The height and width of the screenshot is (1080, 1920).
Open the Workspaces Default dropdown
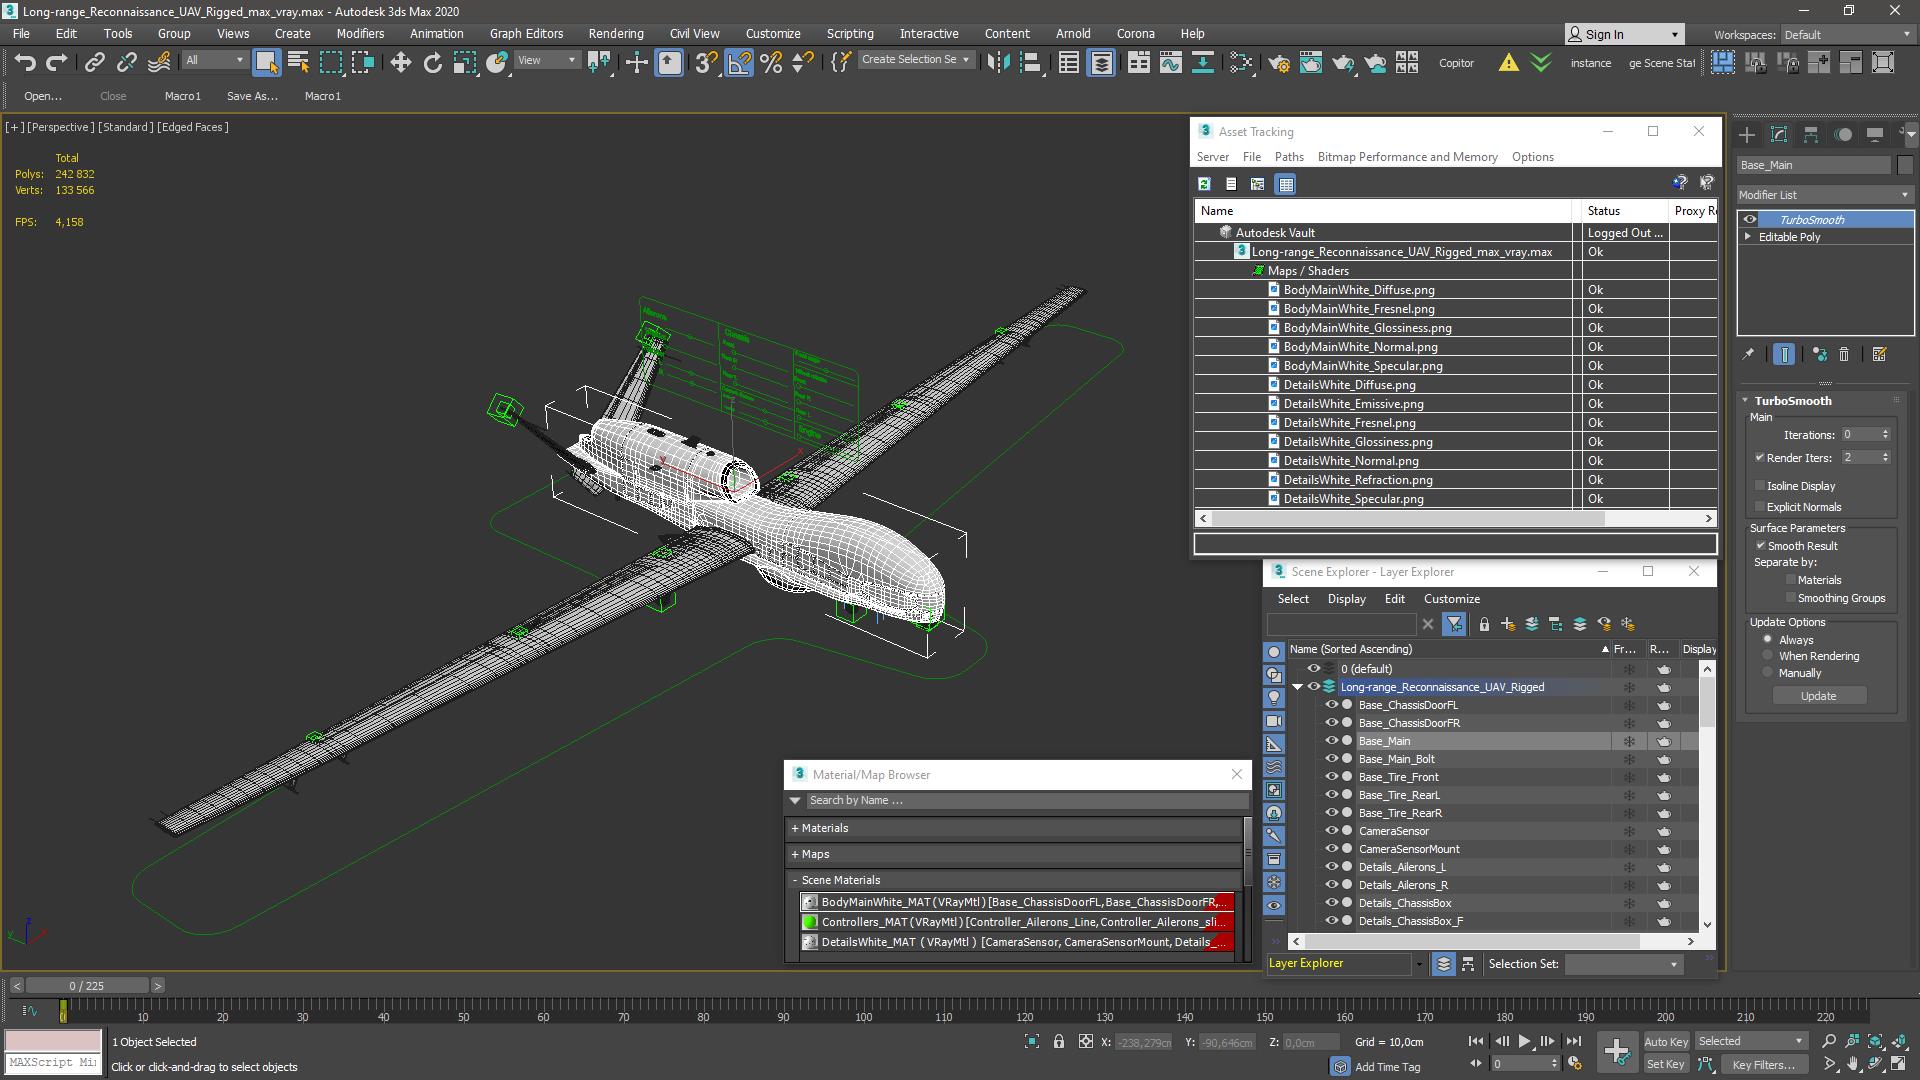(x=1846, y=35)
